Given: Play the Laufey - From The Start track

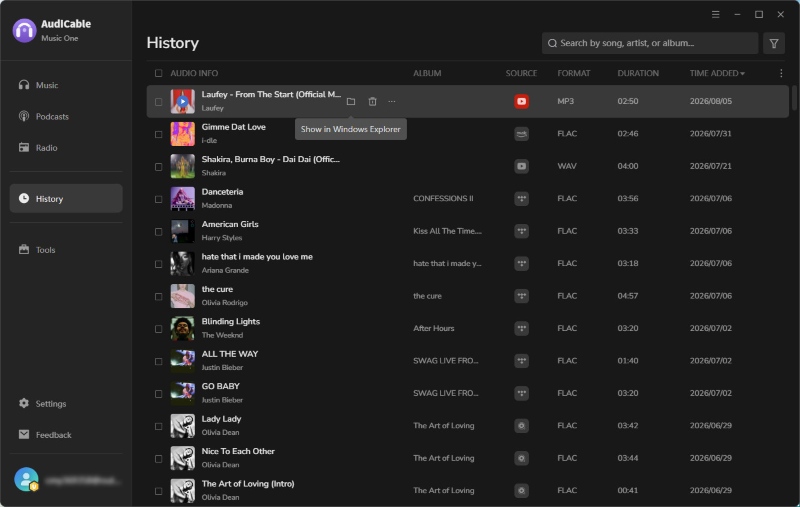Looking at the screenshot, I should click(x=183, y=102).
